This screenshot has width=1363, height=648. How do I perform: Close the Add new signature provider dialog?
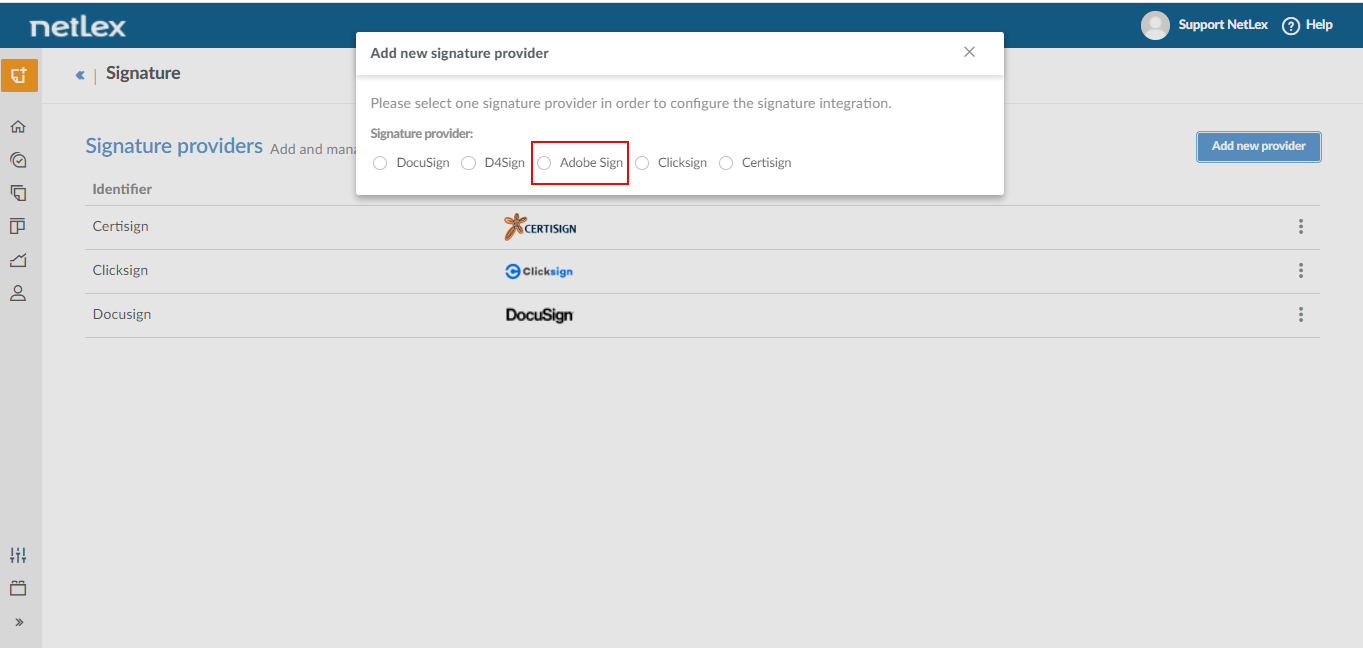[969, 52]
